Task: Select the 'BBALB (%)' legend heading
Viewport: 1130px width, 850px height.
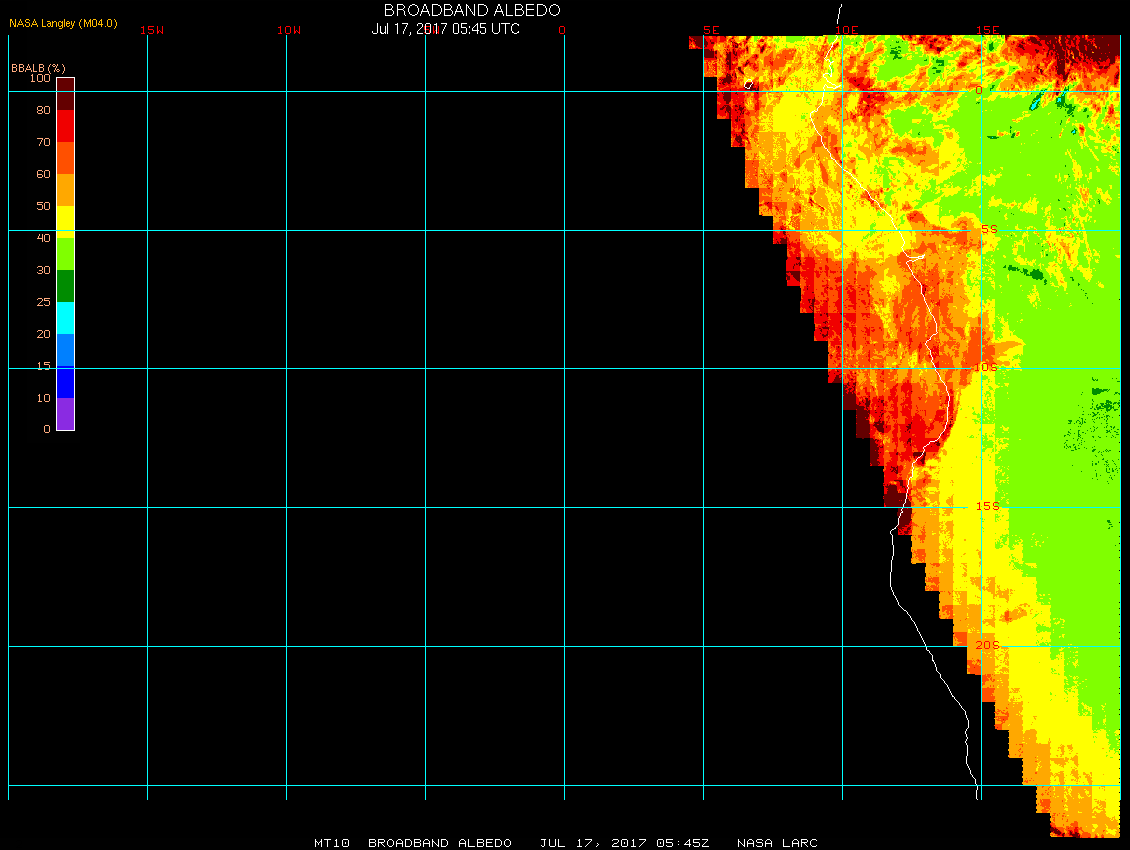Action: coord(38,68)
